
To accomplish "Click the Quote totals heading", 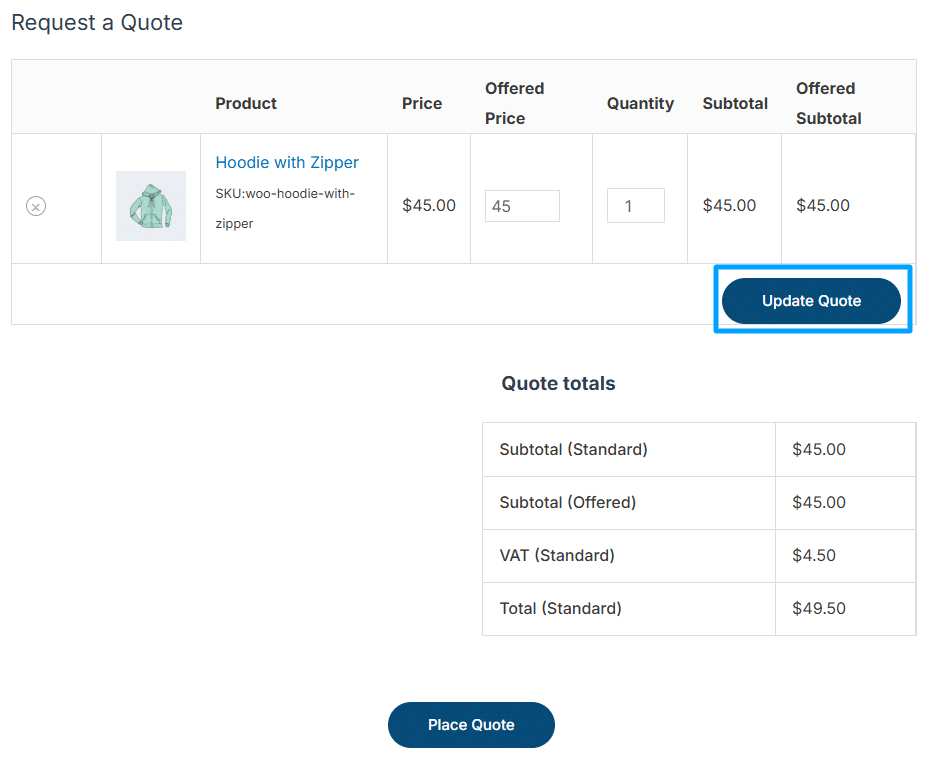I will point(558,383).
